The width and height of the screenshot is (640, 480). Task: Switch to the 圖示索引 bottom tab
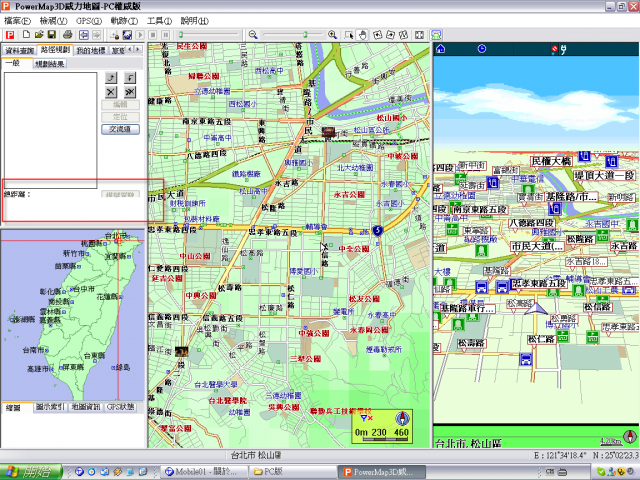point(50,407)
